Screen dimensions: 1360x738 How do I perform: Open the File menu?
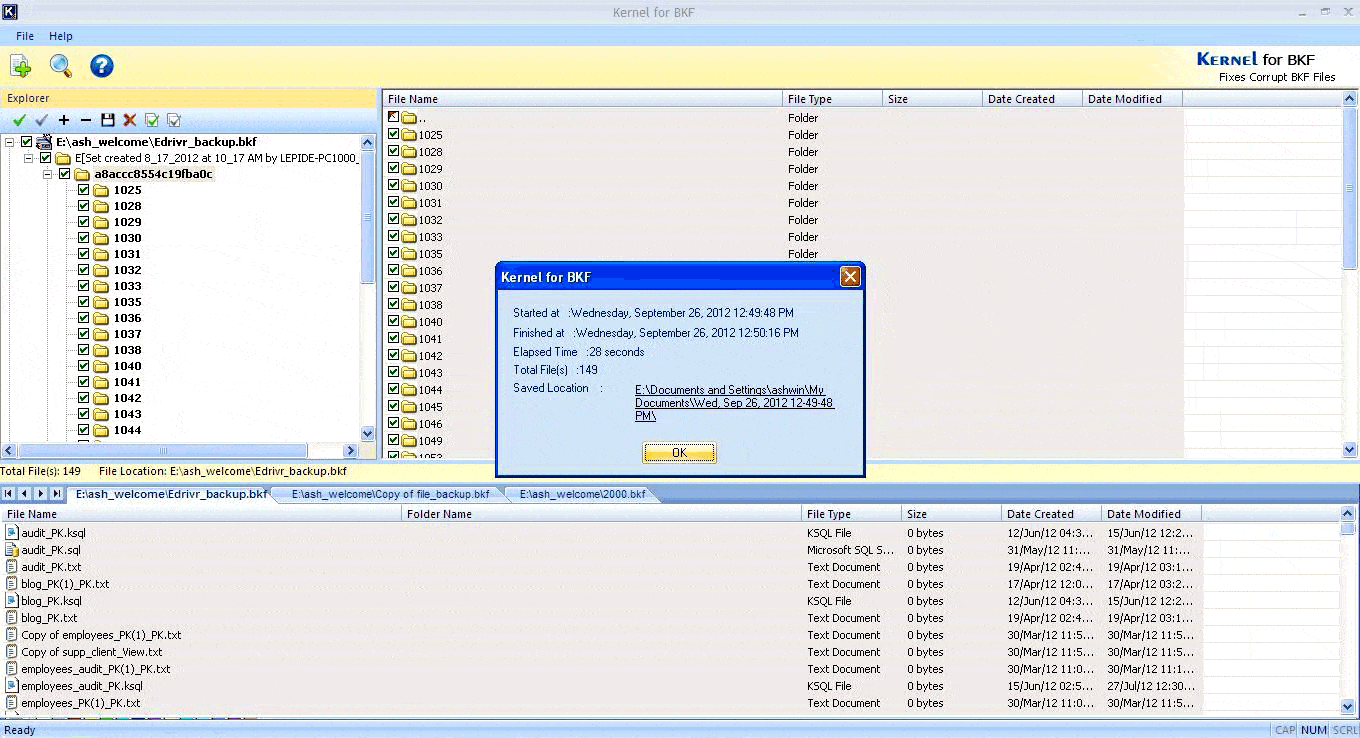tap(24, 36)
